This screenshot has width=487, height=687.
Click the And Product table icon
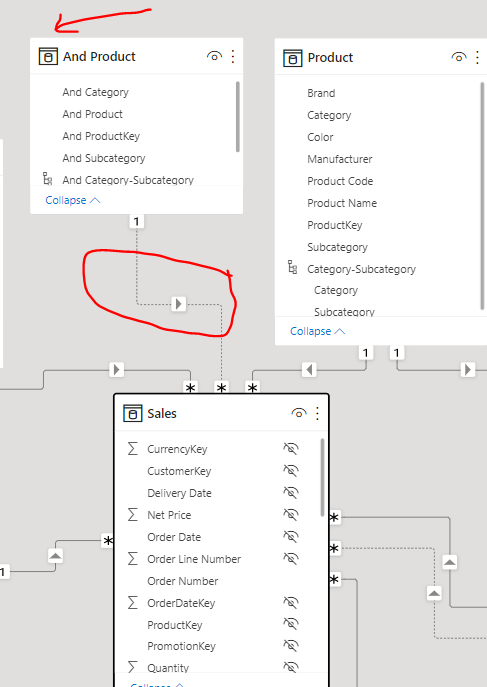coord(48,57)
